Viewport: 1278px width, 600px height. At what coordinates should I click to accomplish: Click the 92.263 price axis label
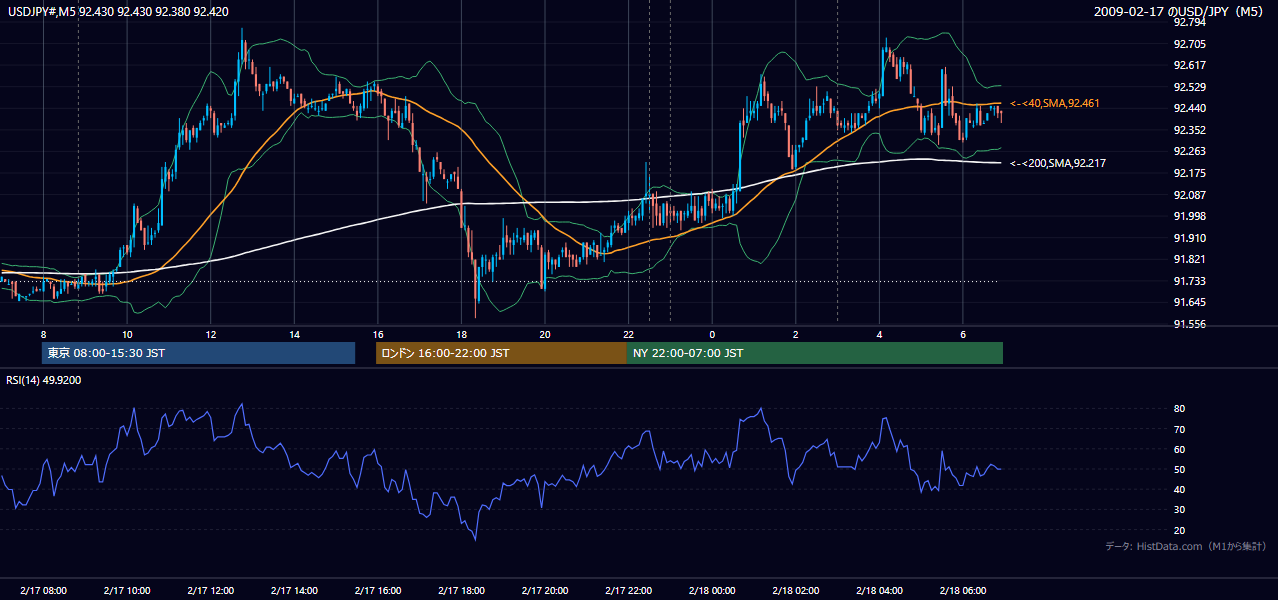[x=1190, y=152]
